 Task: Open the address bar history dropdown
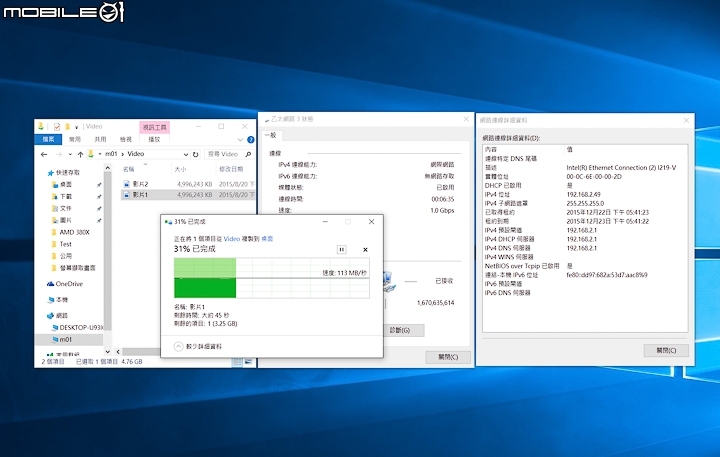click(x=186, y=154)
